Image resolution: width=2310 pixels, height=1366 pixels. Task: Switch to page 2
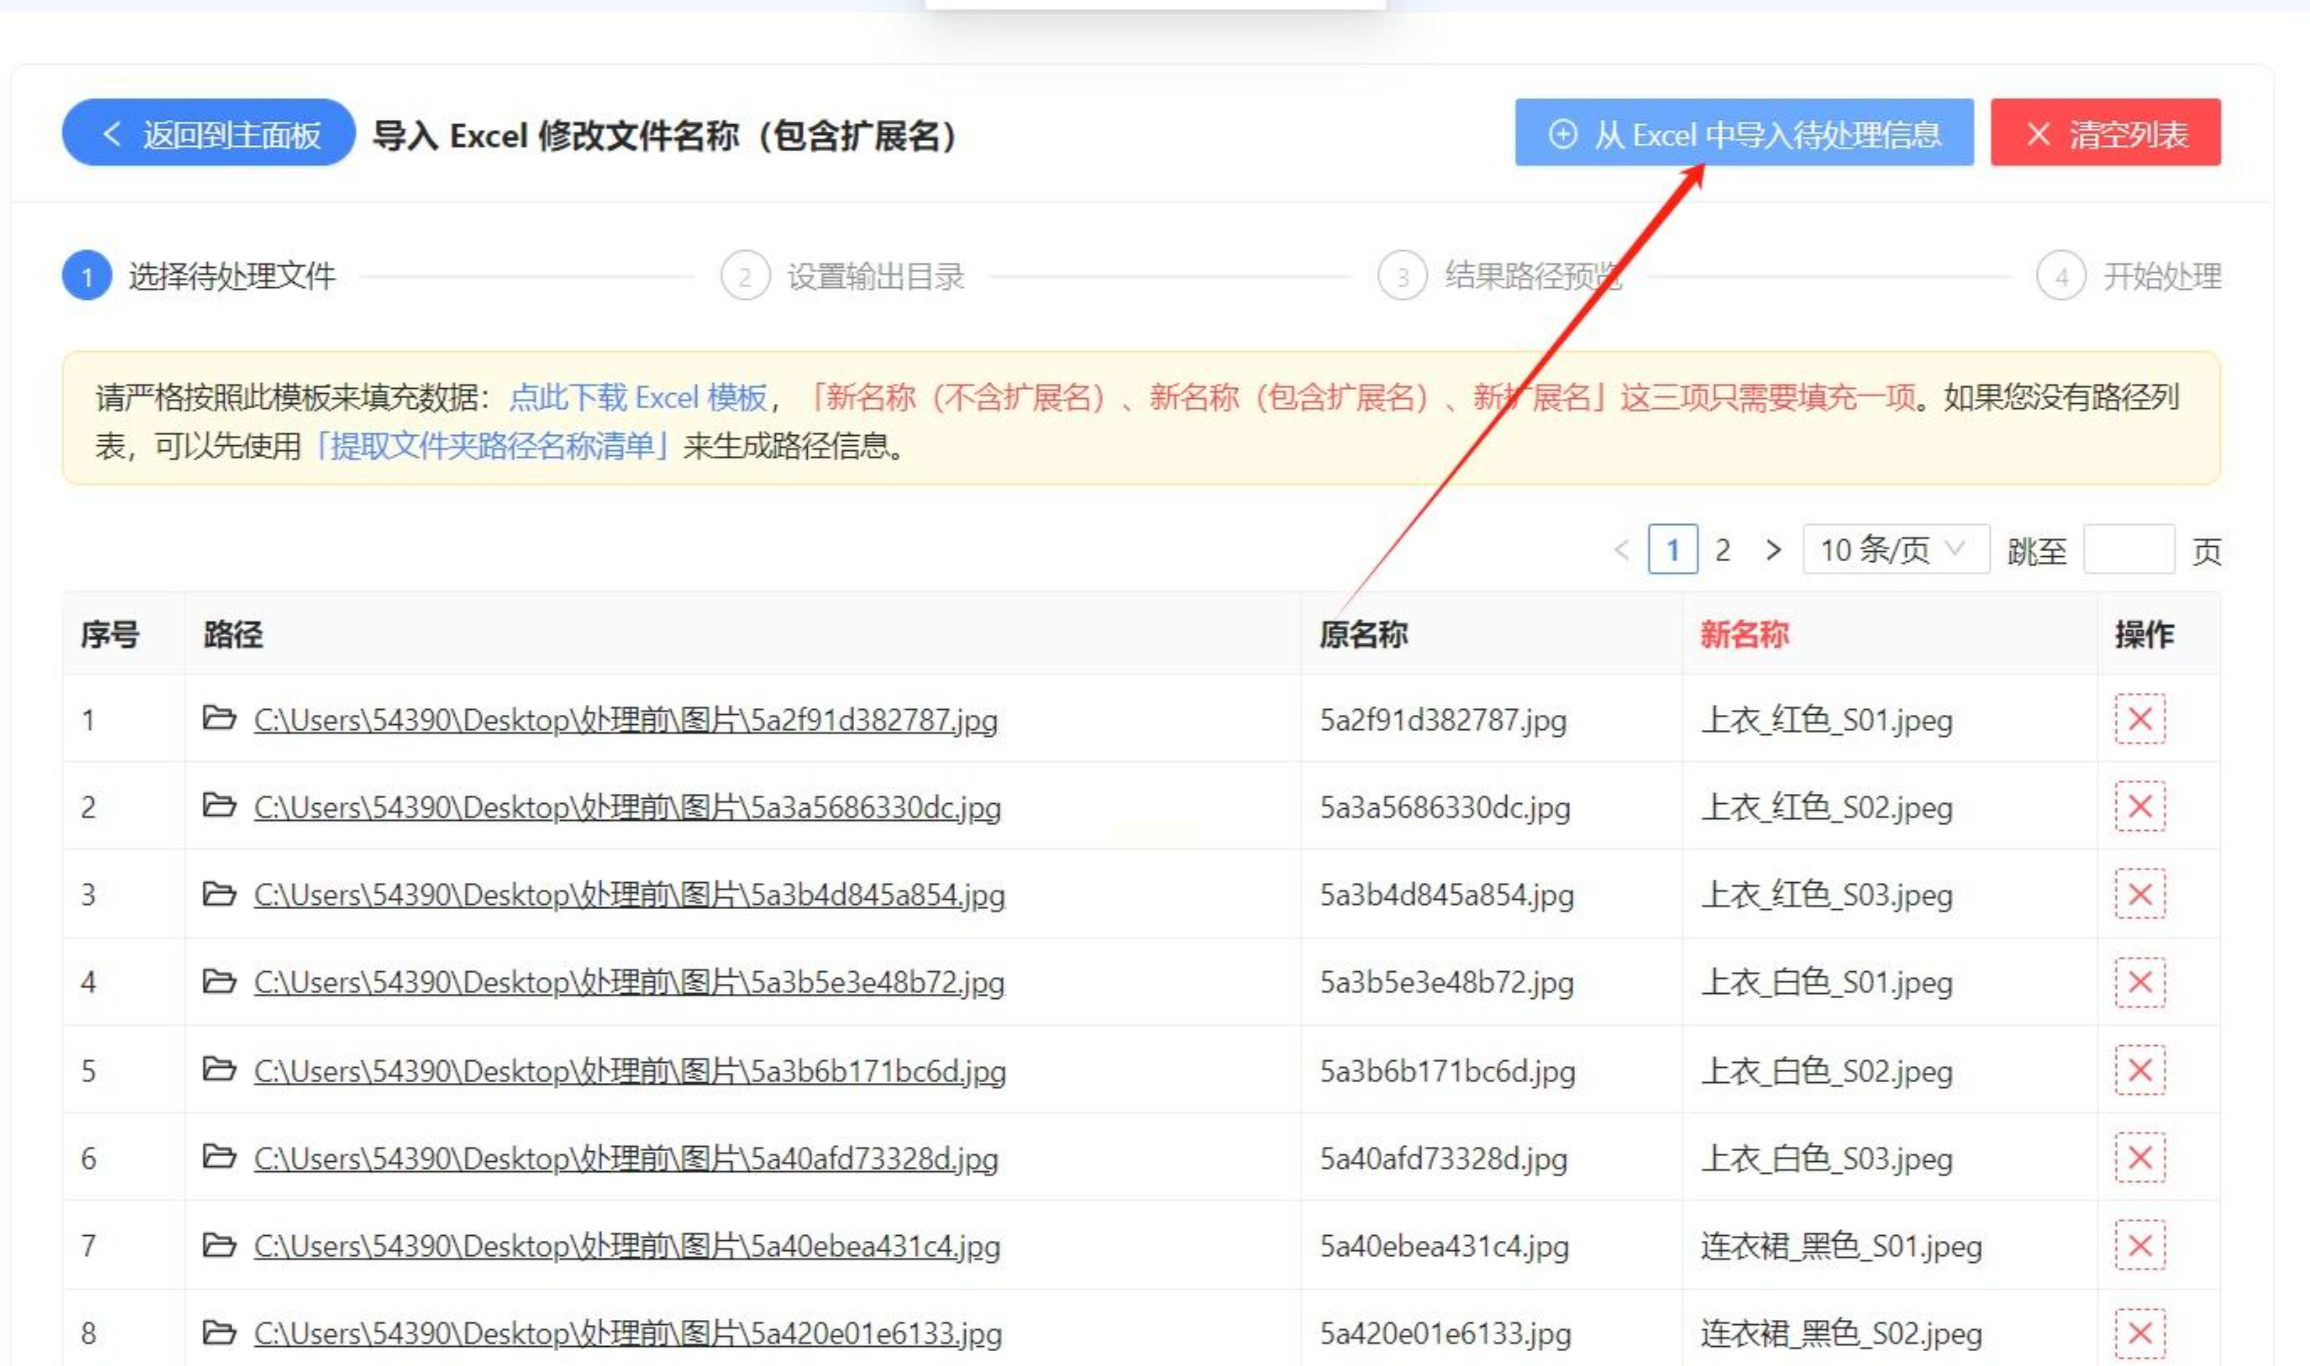tap(1722, 549)
